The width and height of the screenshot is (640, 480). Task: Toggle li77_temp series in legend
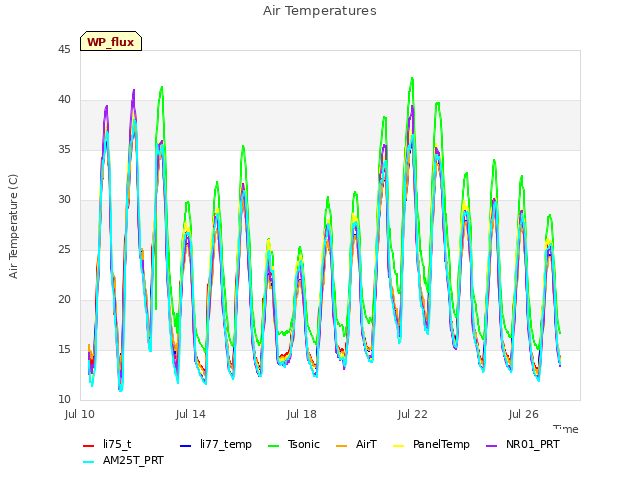click(216, 444)
